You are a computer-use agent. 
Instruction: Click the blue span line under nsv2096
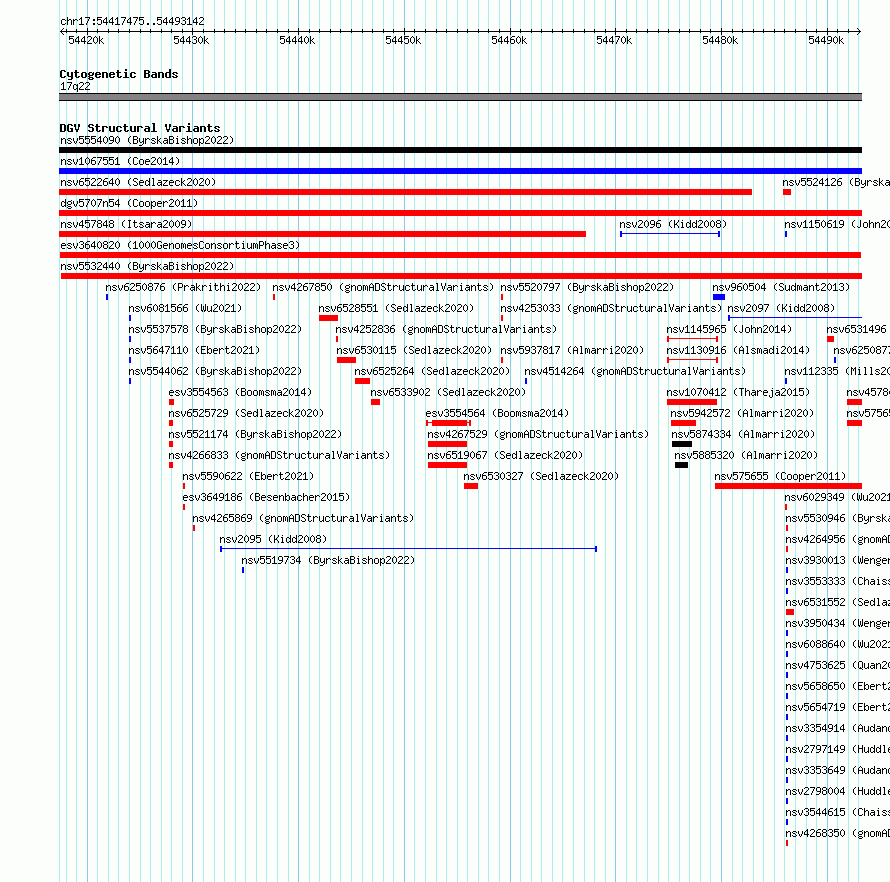tap(670, 234)
